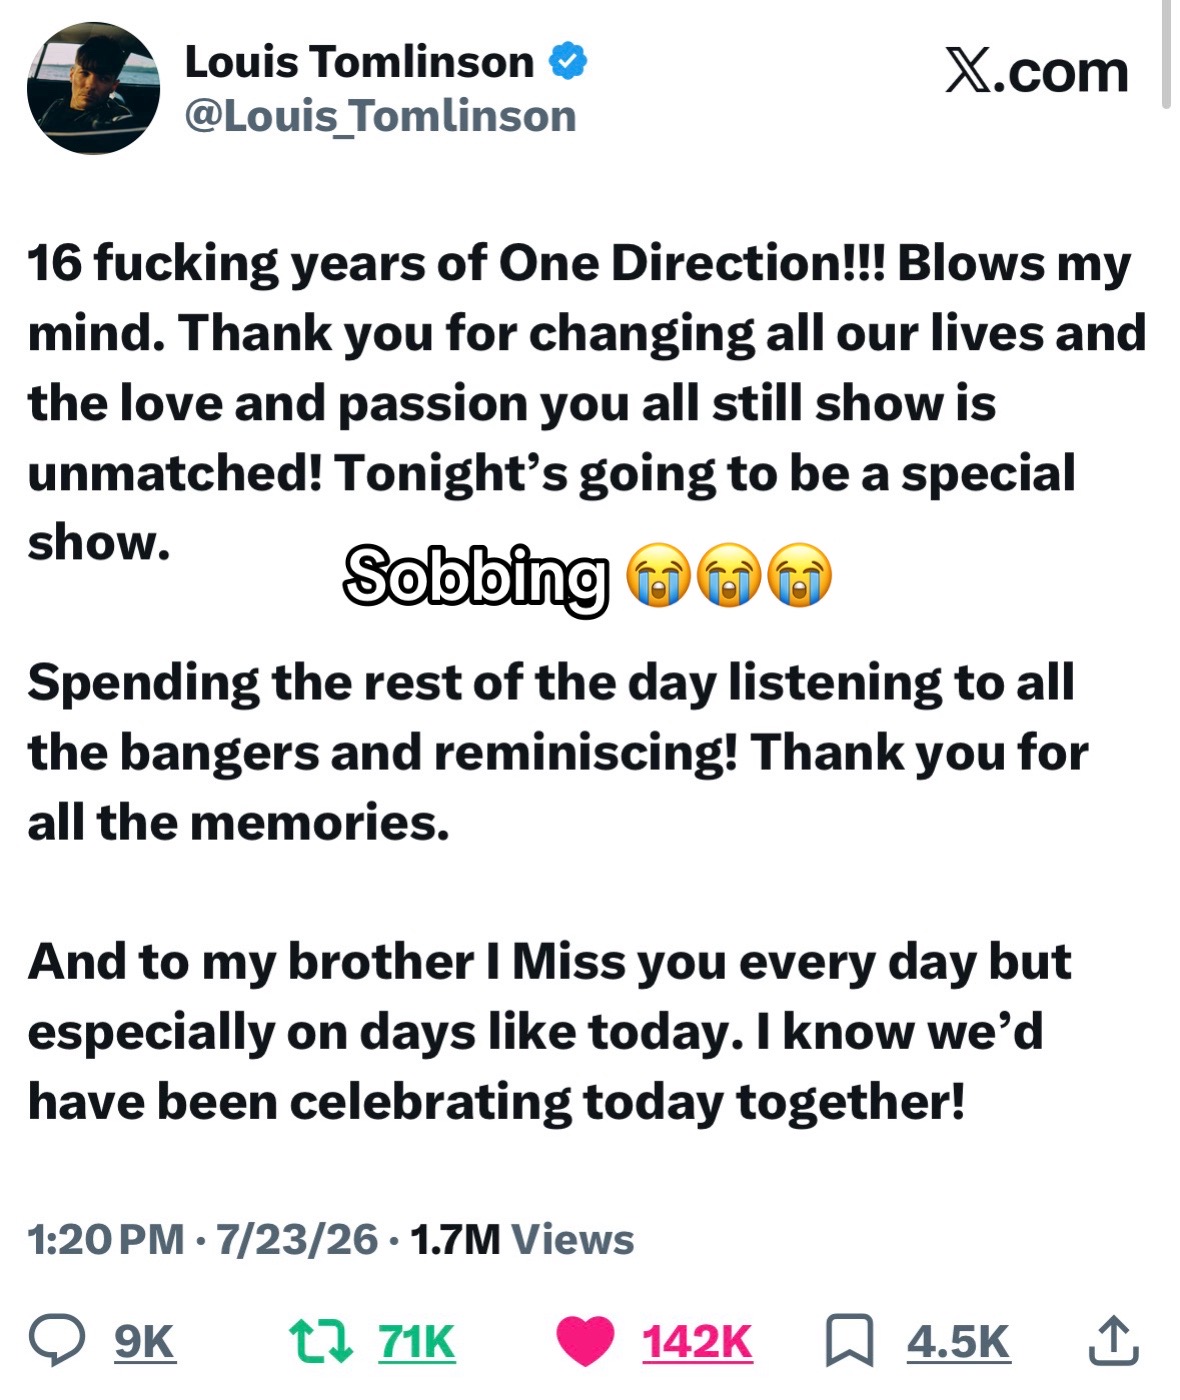The image size is (1180, 1400).
Task: Open the 4.5K bookmarks count
Action: click(959, 1342)
